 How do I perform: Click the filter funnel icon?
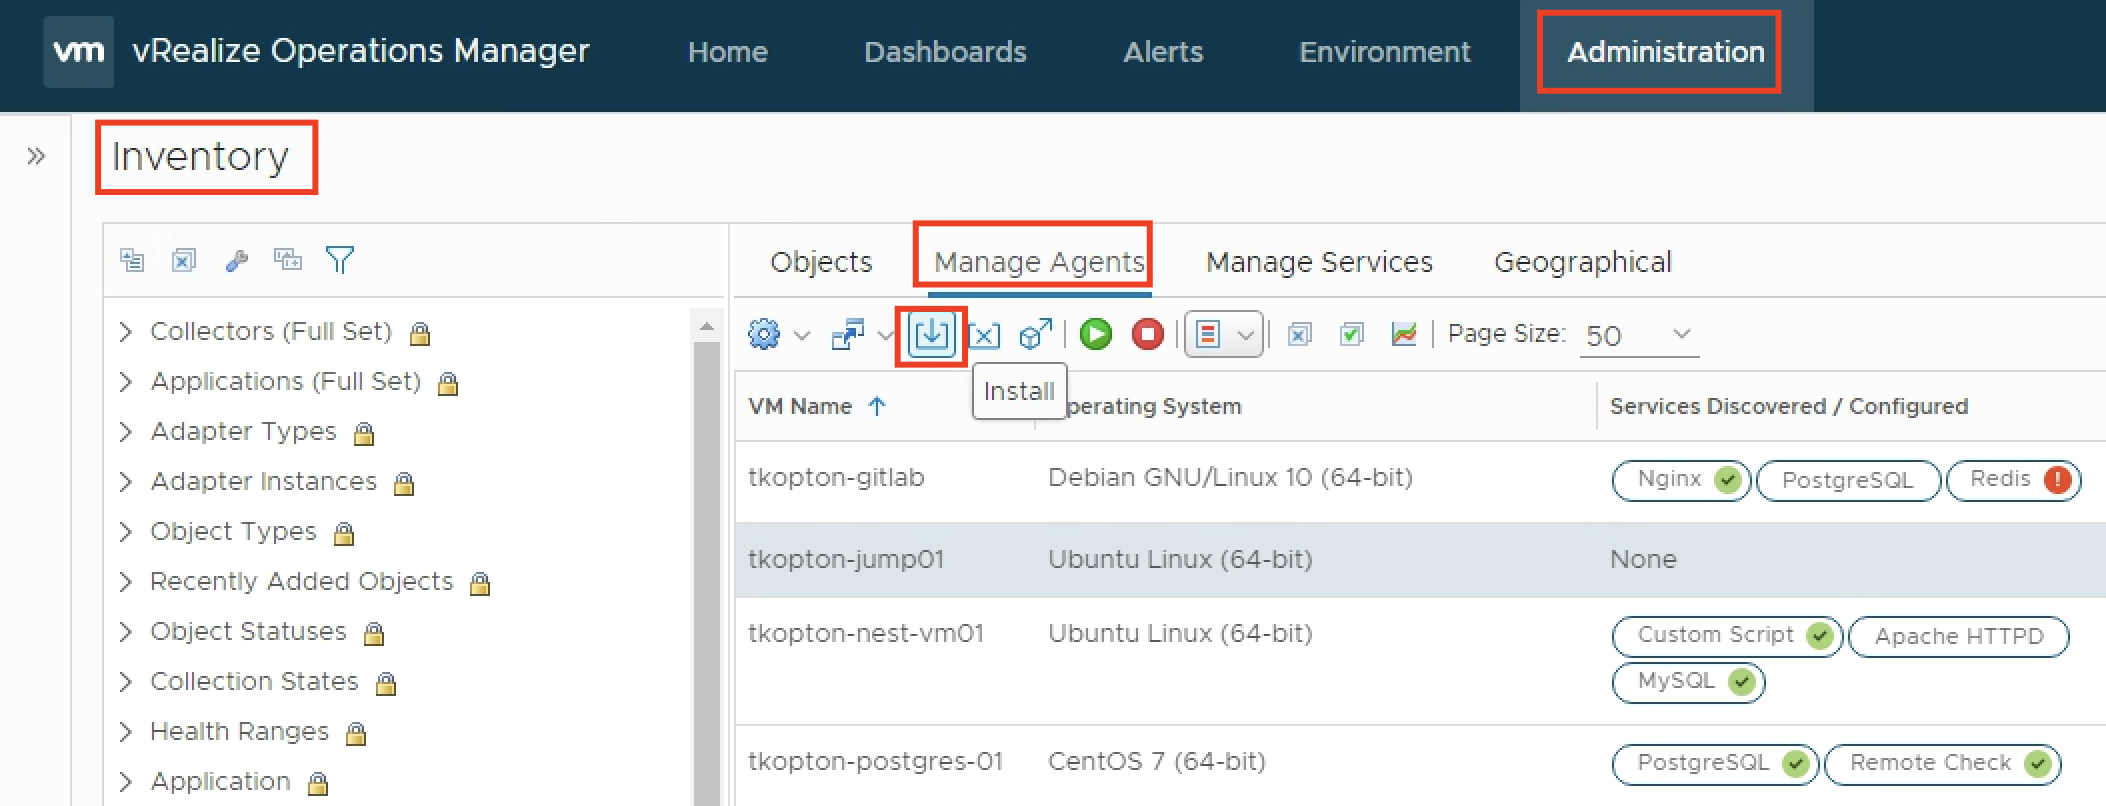point(340,260)
